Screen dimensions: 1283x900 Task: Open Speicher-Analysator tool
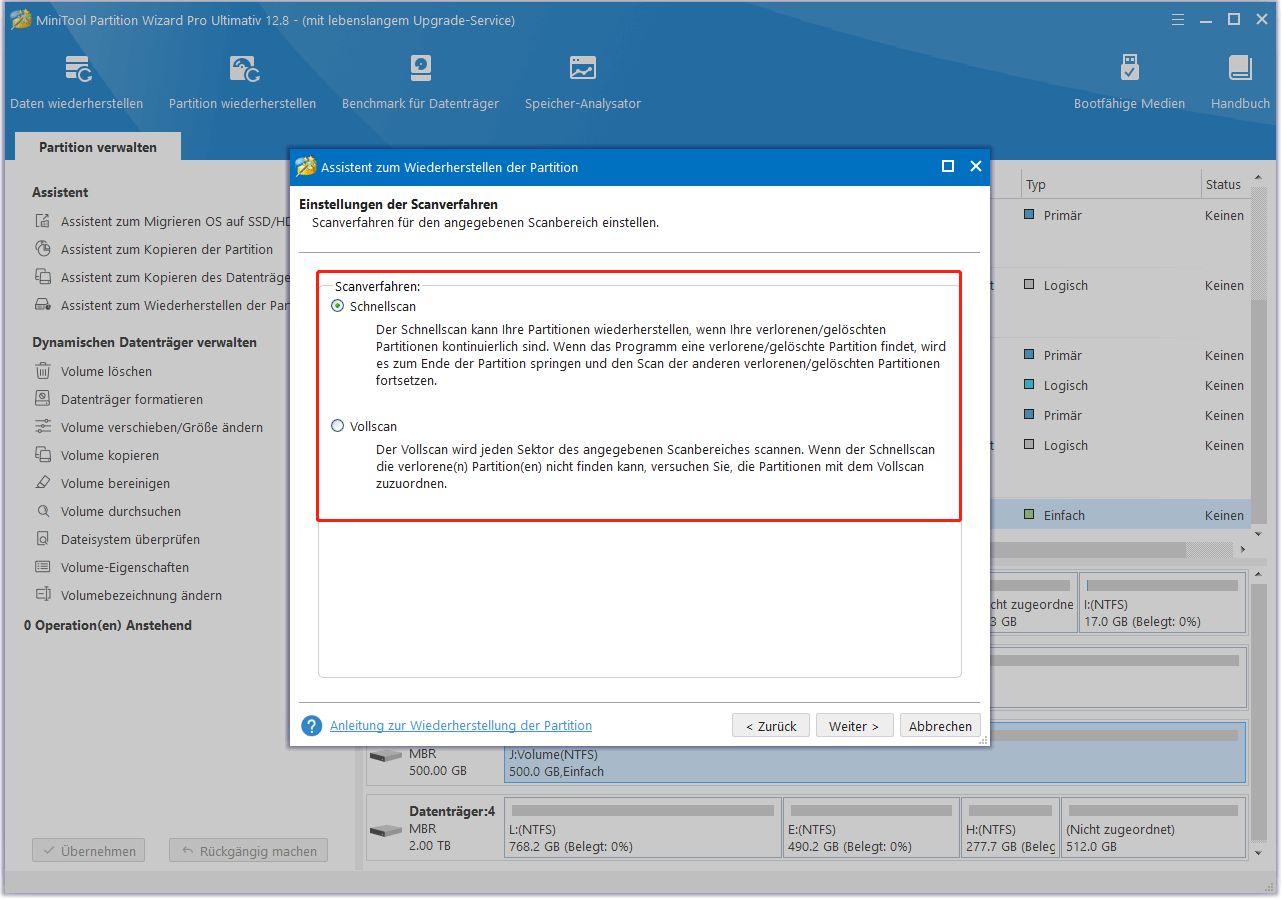point(583,82)
